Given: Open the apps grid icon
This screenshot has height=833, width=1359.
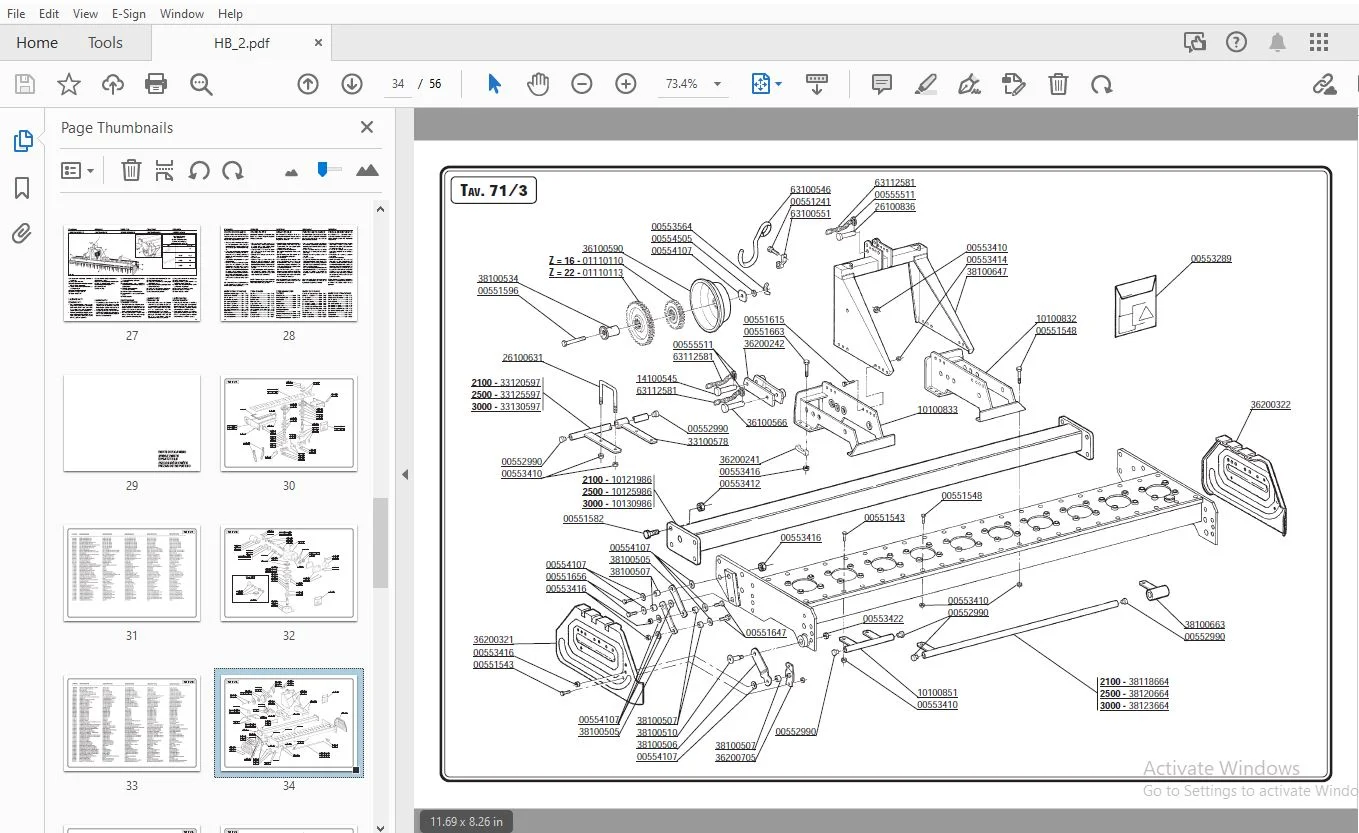Looking at the screenshot, I should [x=1319, y=42].
